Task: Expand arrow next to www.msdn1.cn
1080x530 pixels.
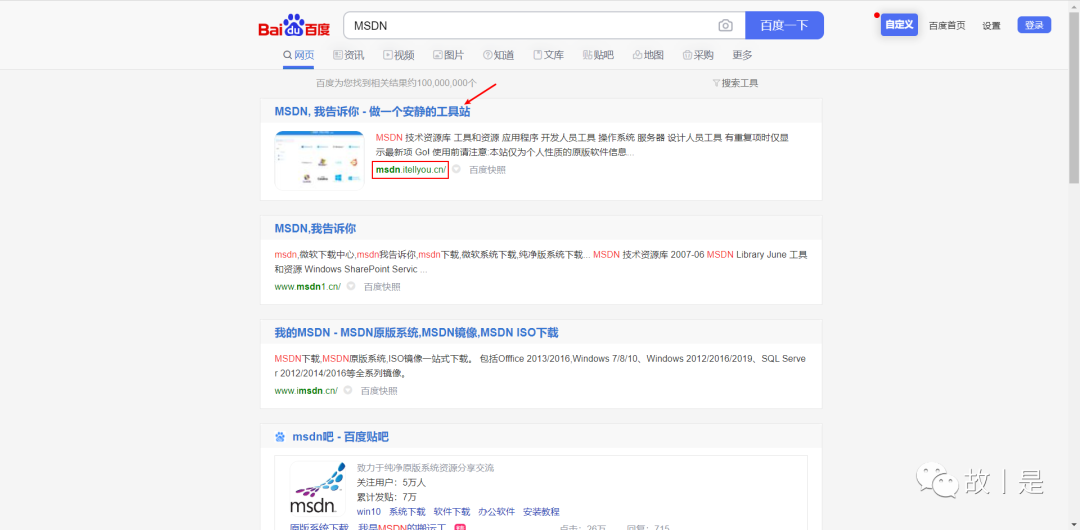Action: (351, 286)
